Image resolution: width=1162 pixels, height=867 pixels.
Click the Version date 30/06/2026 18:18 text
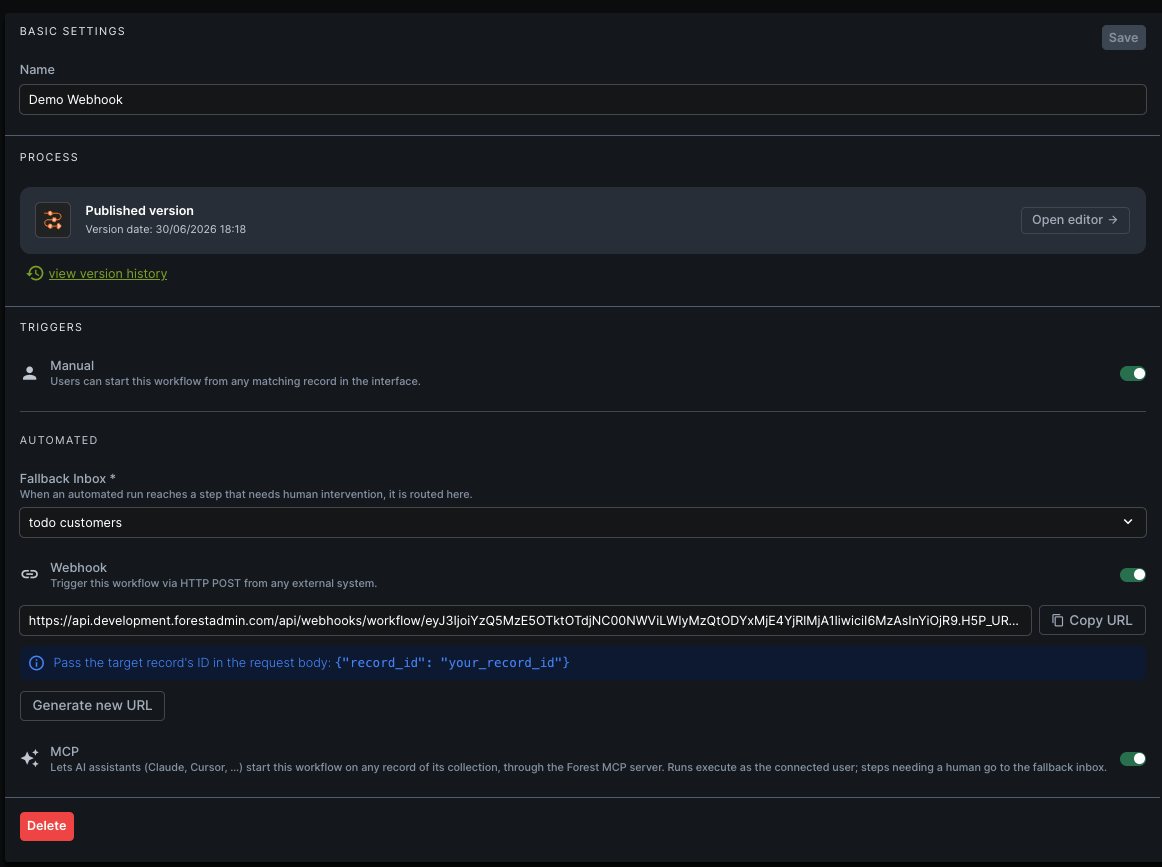point(165,230)
